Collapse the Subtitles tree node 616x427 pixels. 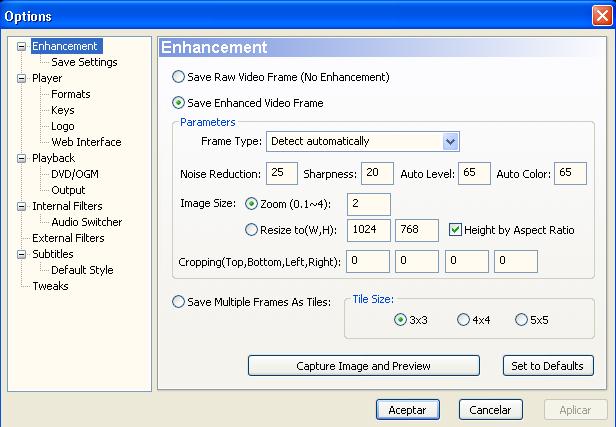click(22, 255)
